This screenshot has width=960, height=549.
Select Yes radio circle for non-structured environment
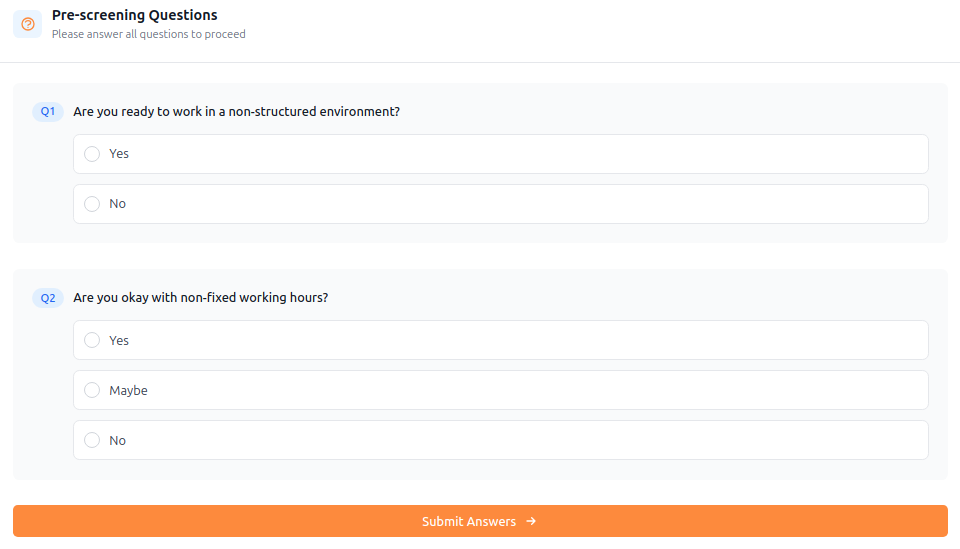click(92, 154)
